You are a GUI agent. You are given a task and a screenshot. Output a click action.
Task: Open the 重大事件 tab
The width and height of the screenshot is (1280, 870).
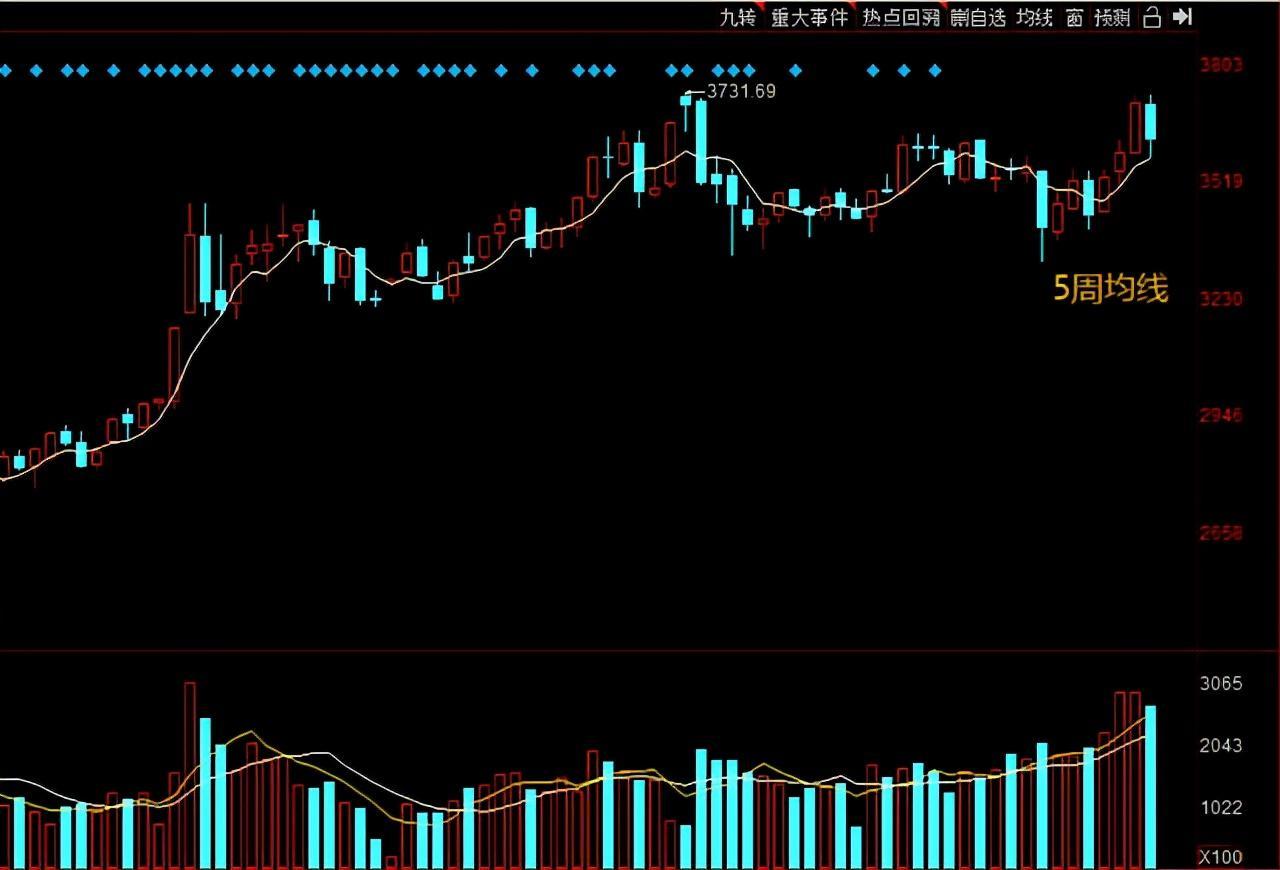click(809, 17)
